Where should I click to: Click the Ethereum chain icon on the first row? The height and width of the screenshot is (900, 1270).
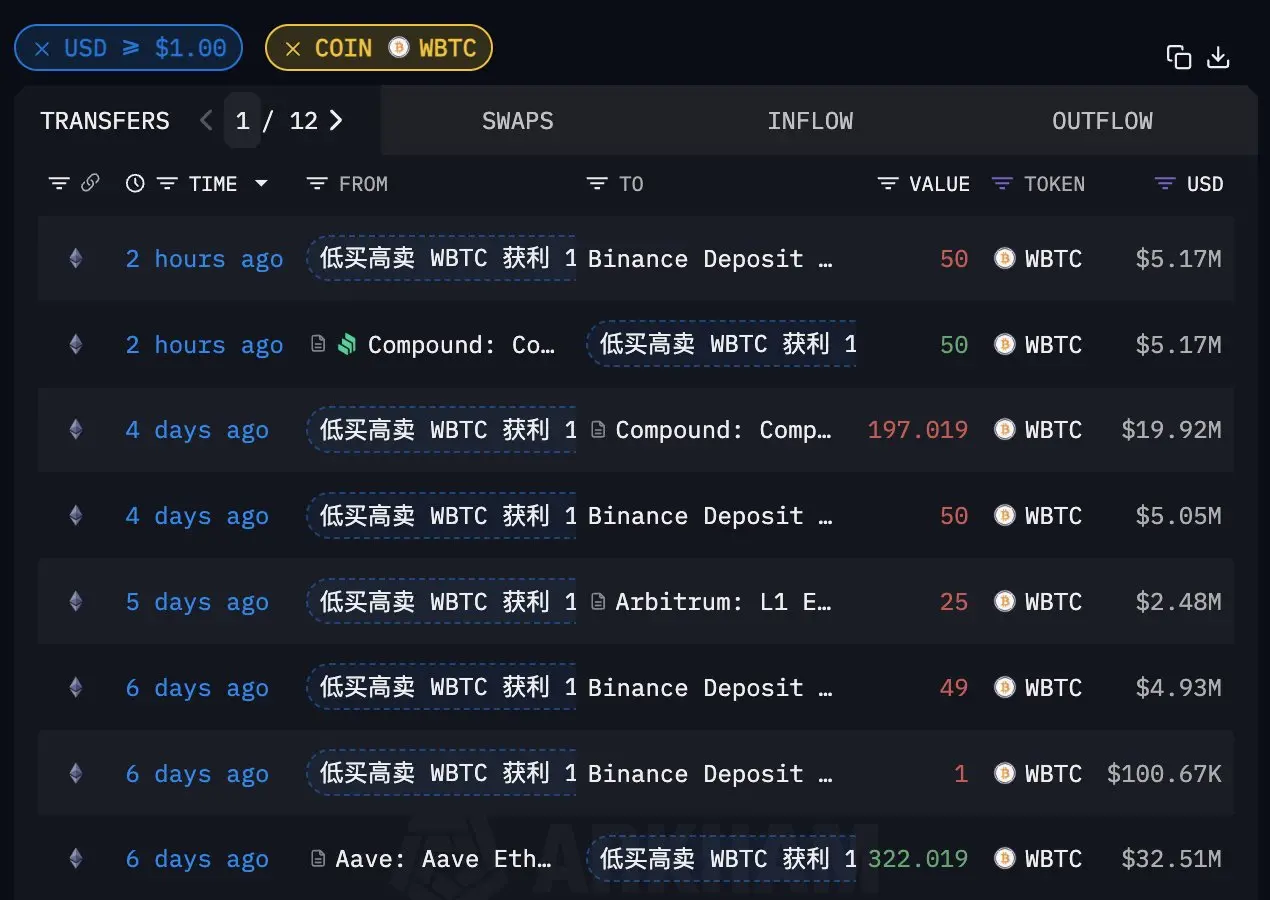(x=75, y=258)
